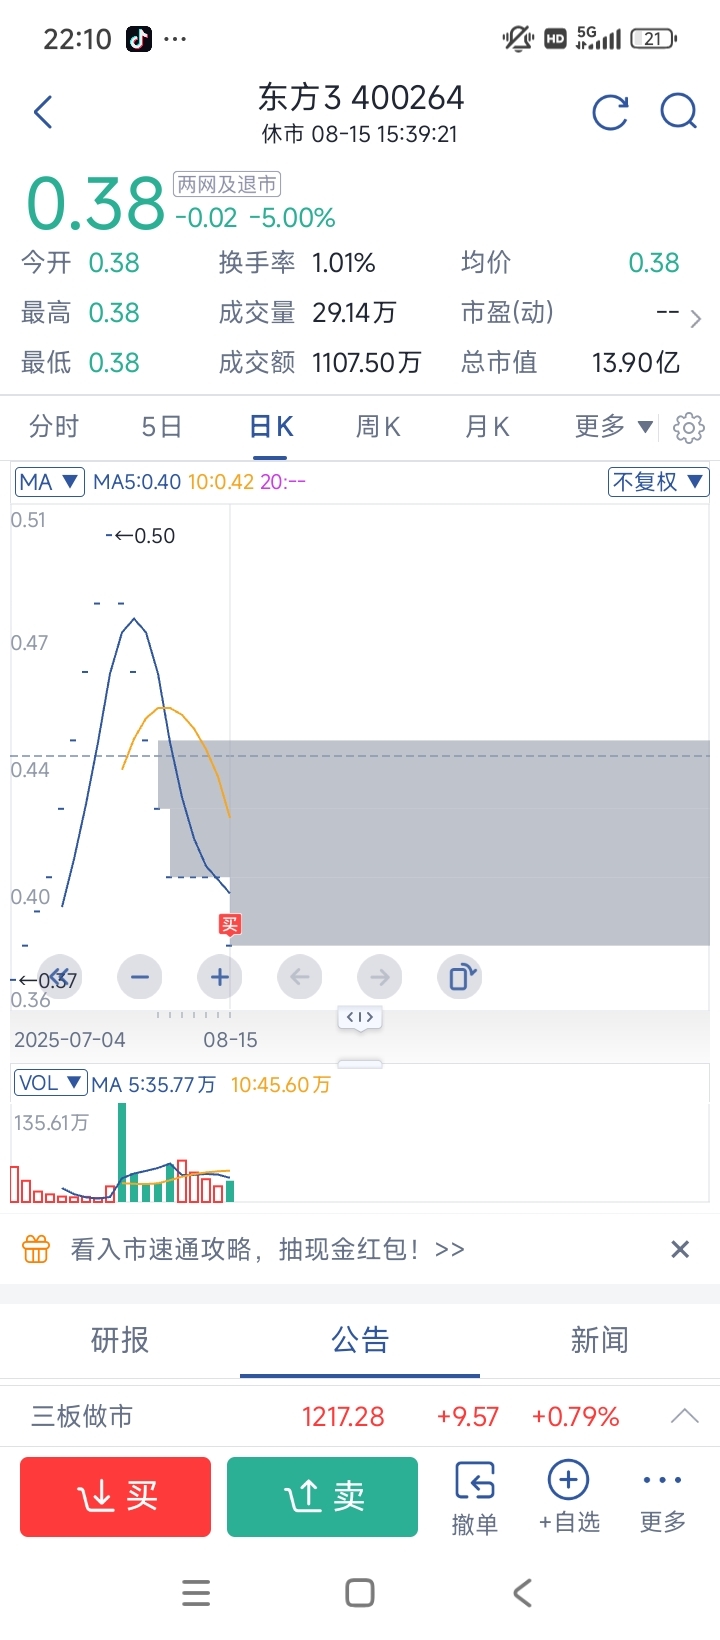Image resolution: width=720 pixels, height=1640 pixels.
Task: Tap the back arrow icon
Action: coord(43,112)
